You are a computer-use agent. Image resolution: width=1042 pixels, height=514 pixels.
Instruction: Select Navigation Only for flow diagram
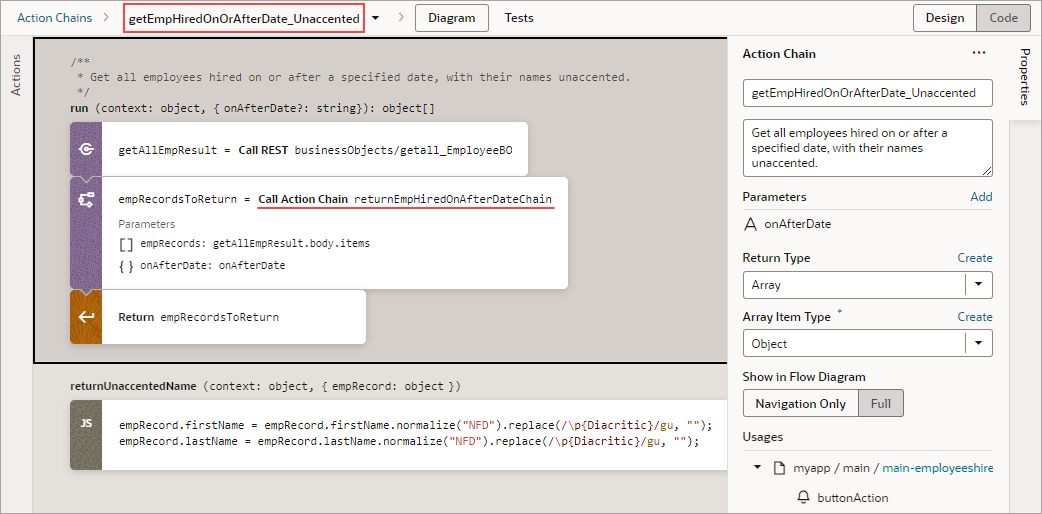pos(800,403)
